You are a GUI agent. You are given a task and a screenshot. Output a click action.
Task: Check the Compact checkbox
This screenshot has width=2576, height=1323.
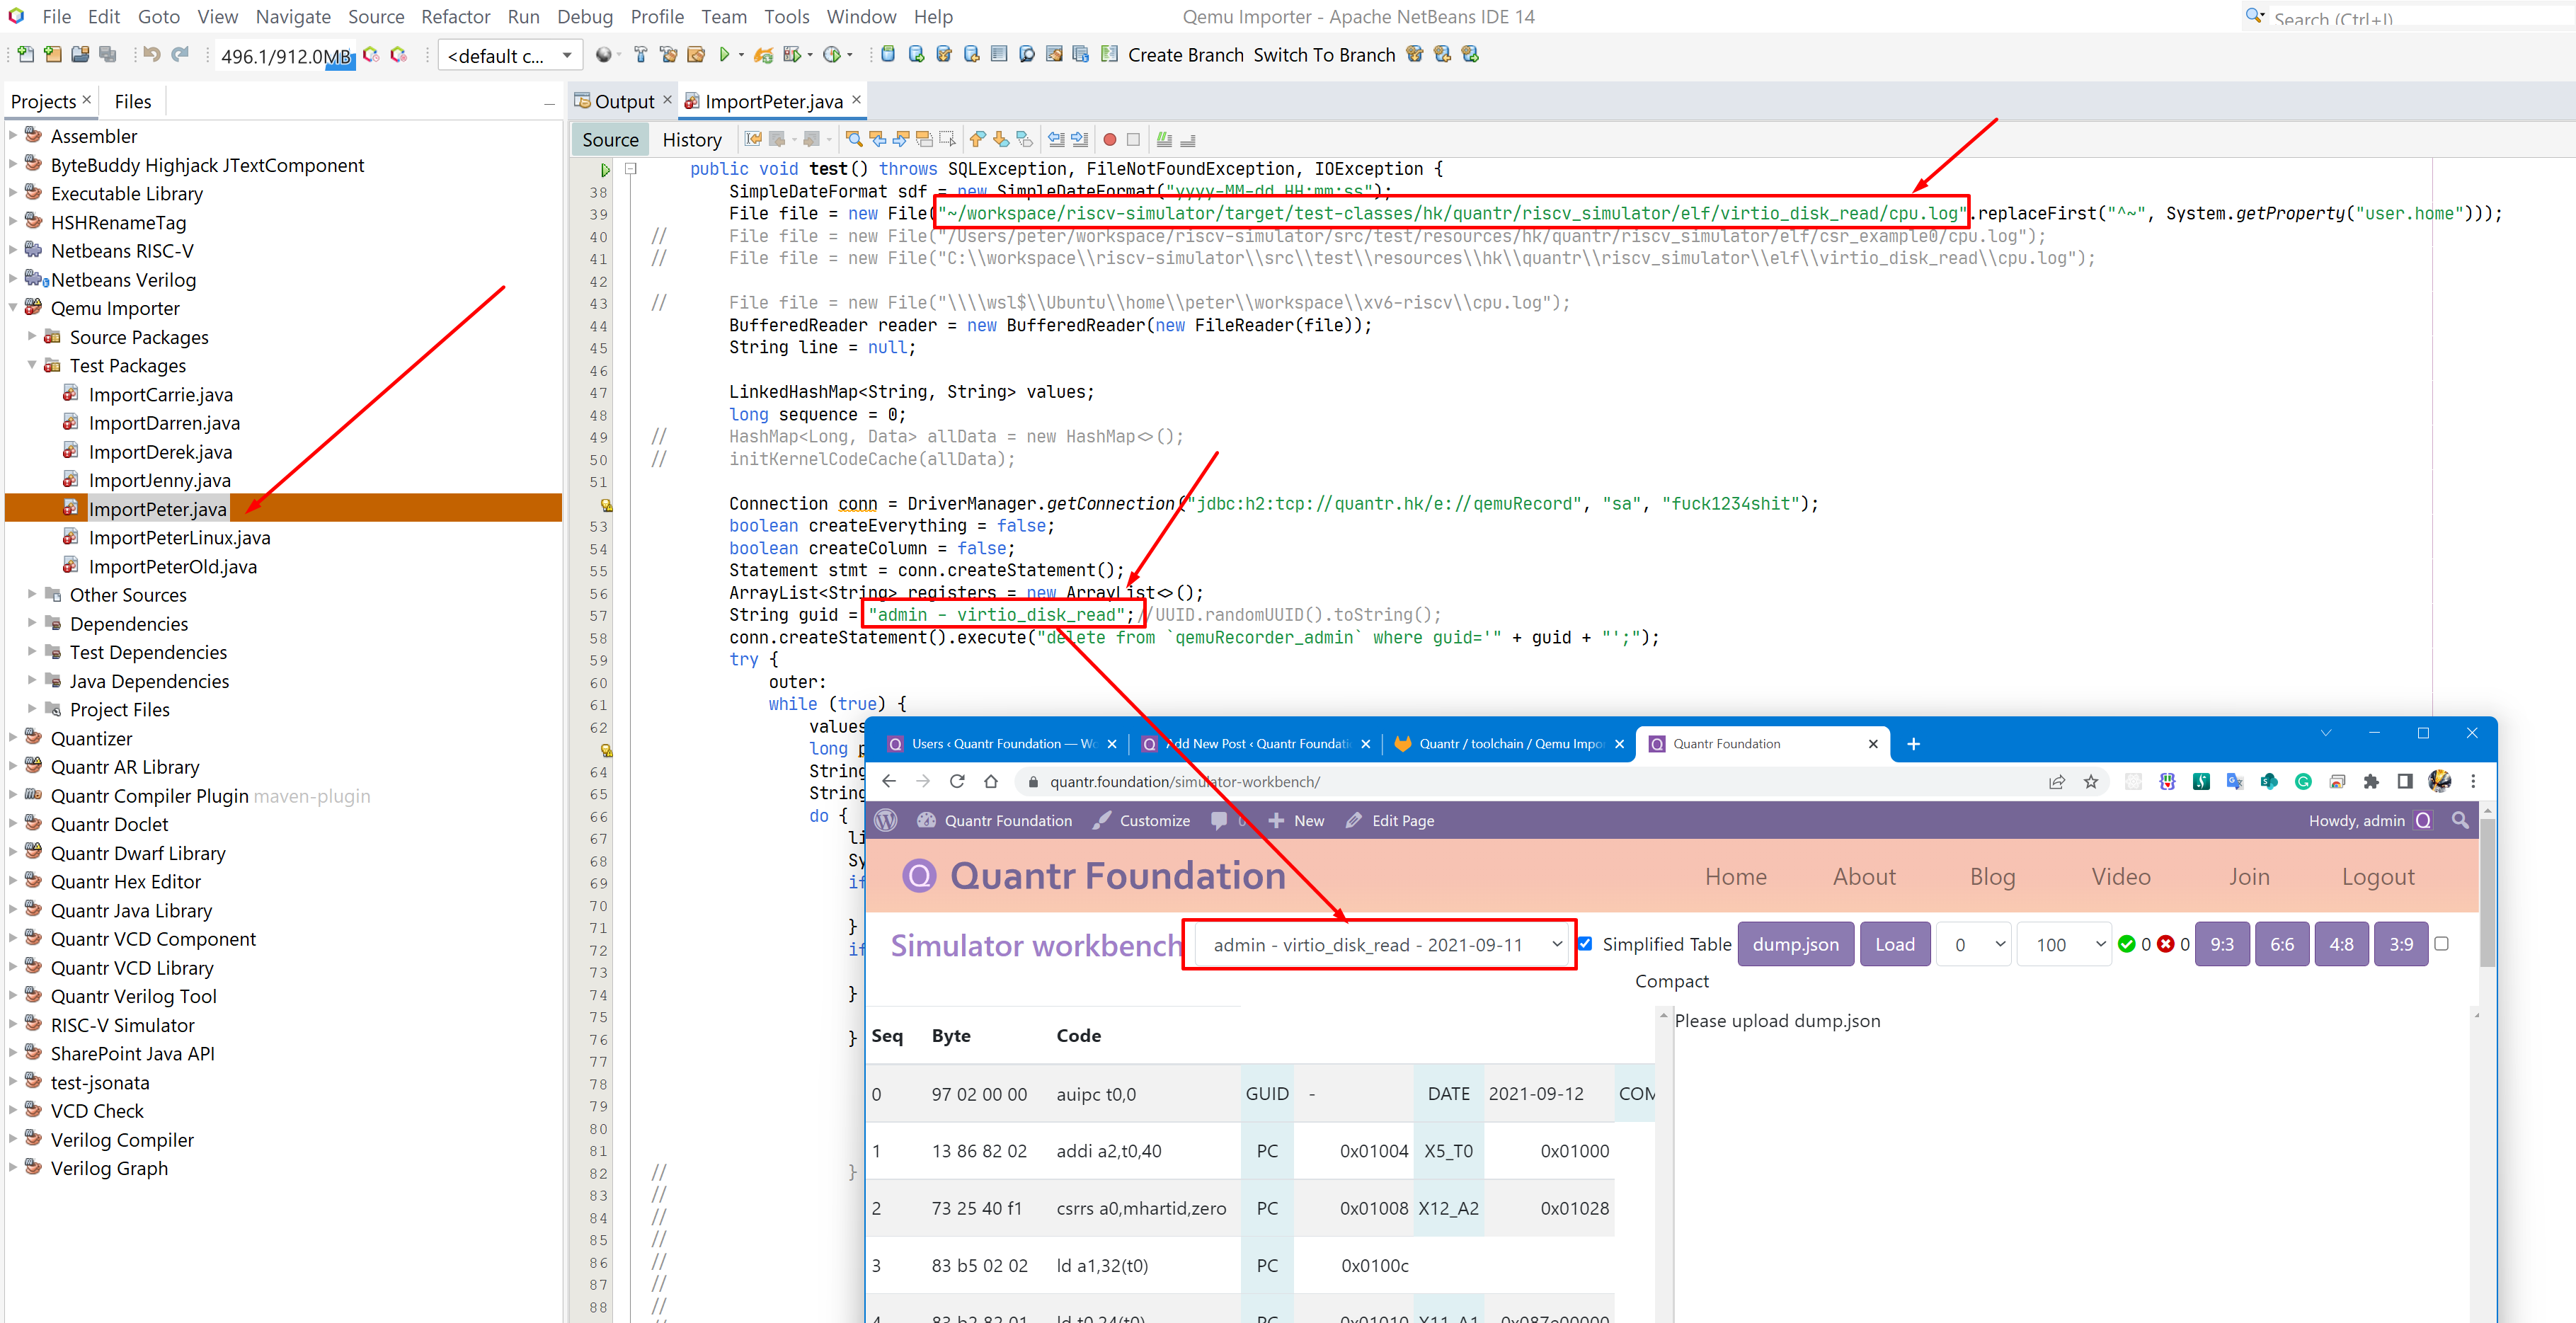[2441, 943]
